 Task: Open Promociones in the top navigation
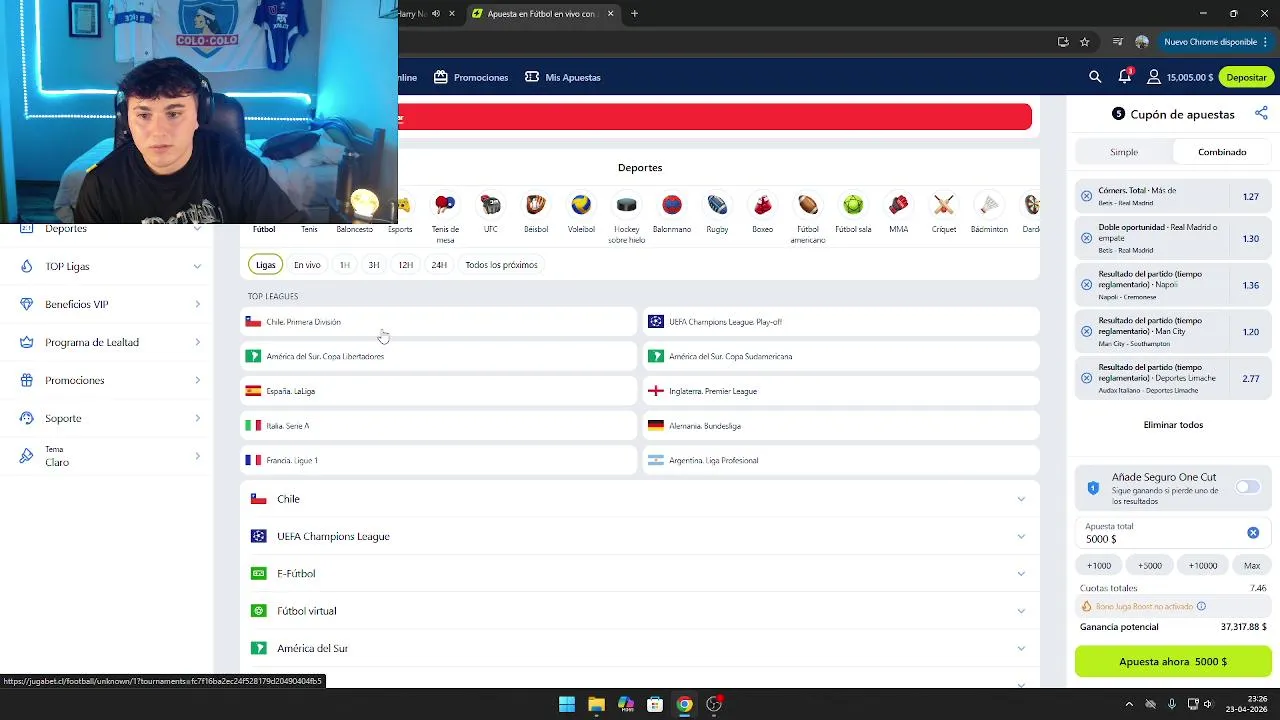pyautogui.click(x=470, y=77)
